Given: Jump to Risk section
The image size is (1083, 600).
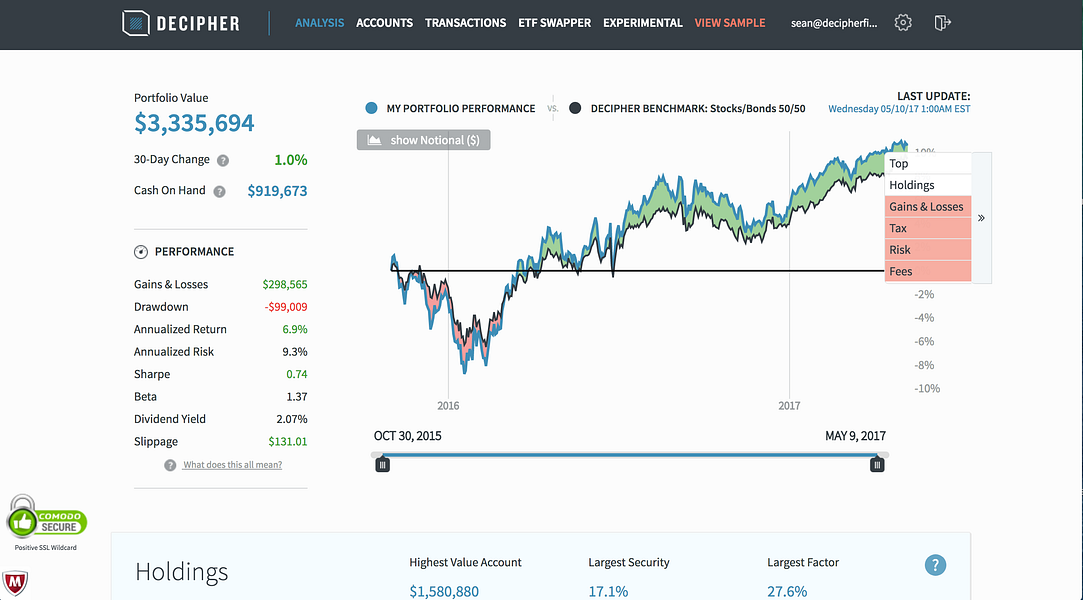Looking at the screenshot, I should coord(928,249).
